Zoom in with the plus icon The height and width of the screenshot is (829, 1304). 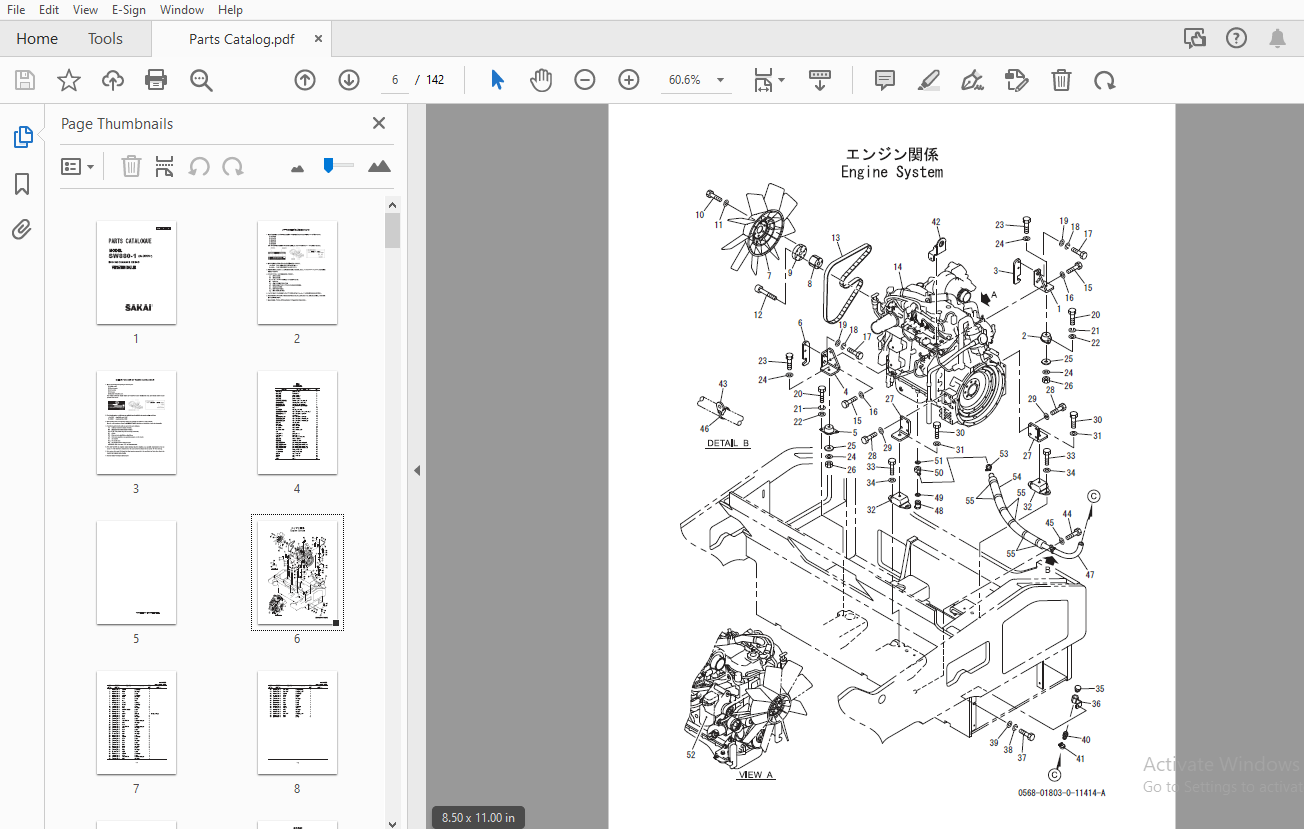tap(629, 80)
